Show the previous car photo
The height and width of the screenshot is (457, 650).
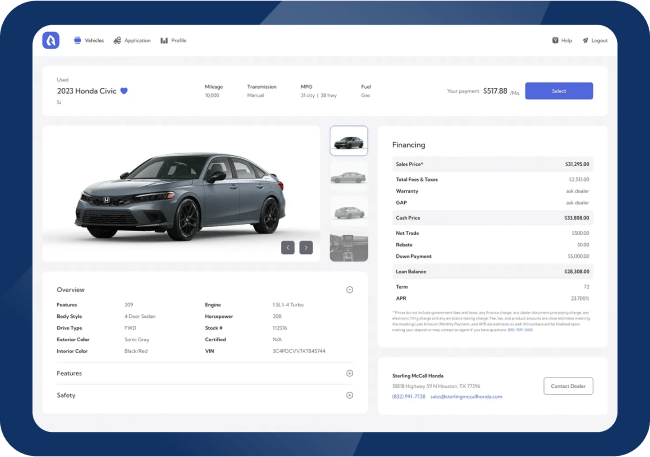coord(288,248)
